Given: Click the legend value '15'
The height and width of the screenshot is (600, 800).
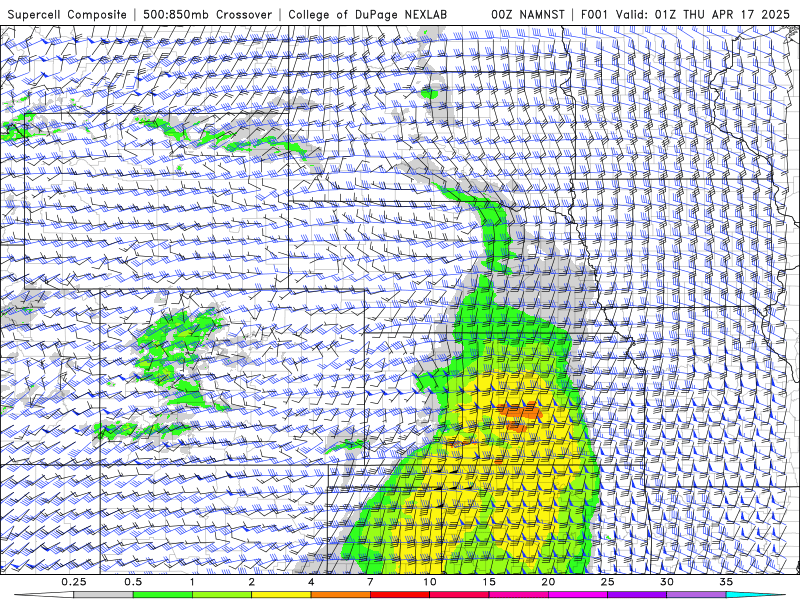Looking at the screenshot, I should pos(489,582).
